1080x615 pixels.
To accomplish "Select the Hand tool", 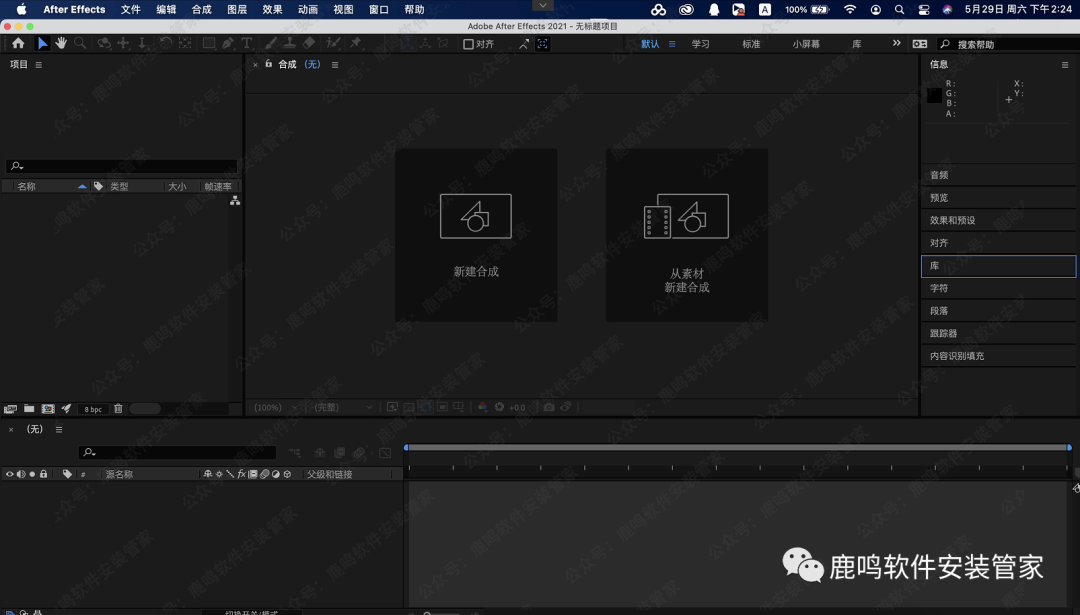I will point(61,44).
